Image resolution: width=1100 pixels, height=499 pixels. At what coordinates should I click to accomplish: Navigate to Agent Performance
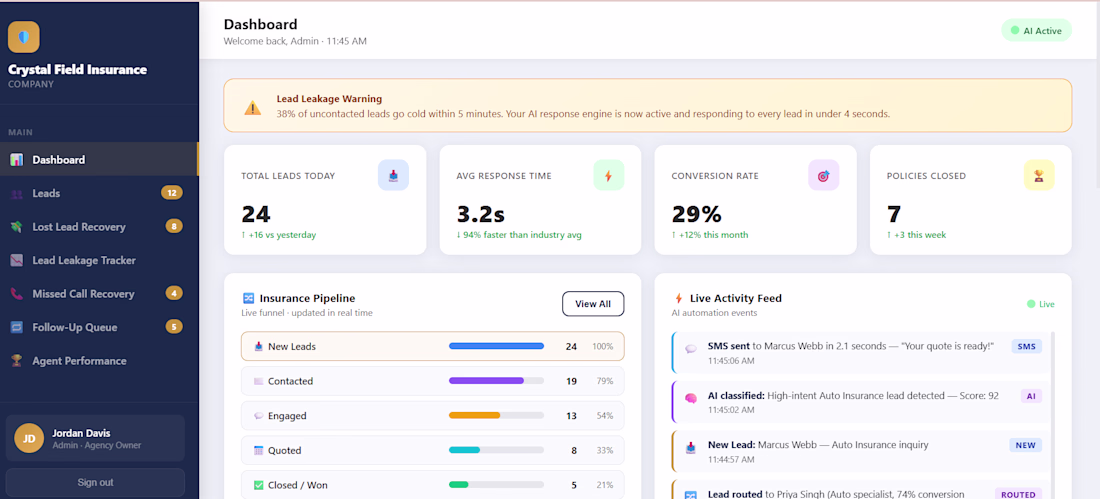[99, 361]
